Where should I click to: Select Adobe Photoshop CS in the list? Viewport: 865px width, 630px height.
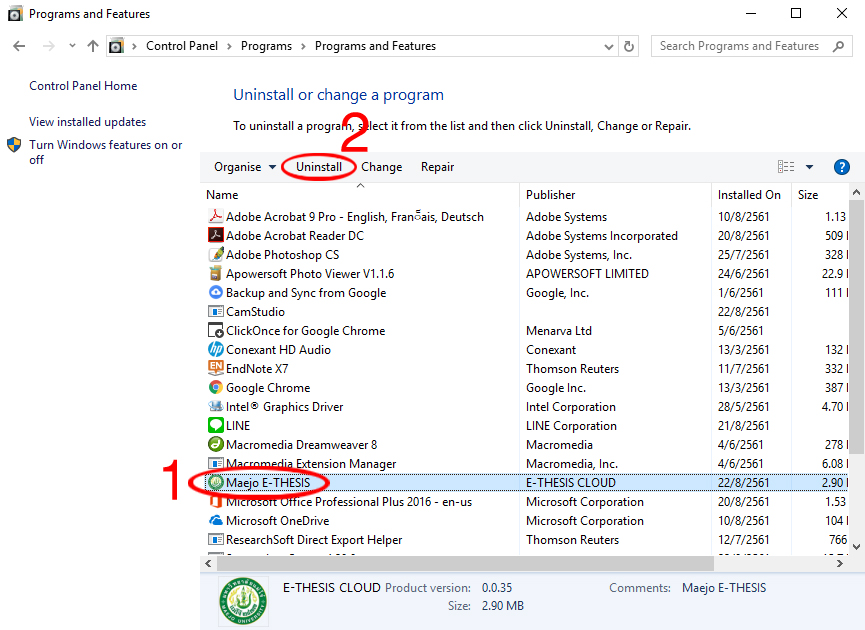coord(282,254)
